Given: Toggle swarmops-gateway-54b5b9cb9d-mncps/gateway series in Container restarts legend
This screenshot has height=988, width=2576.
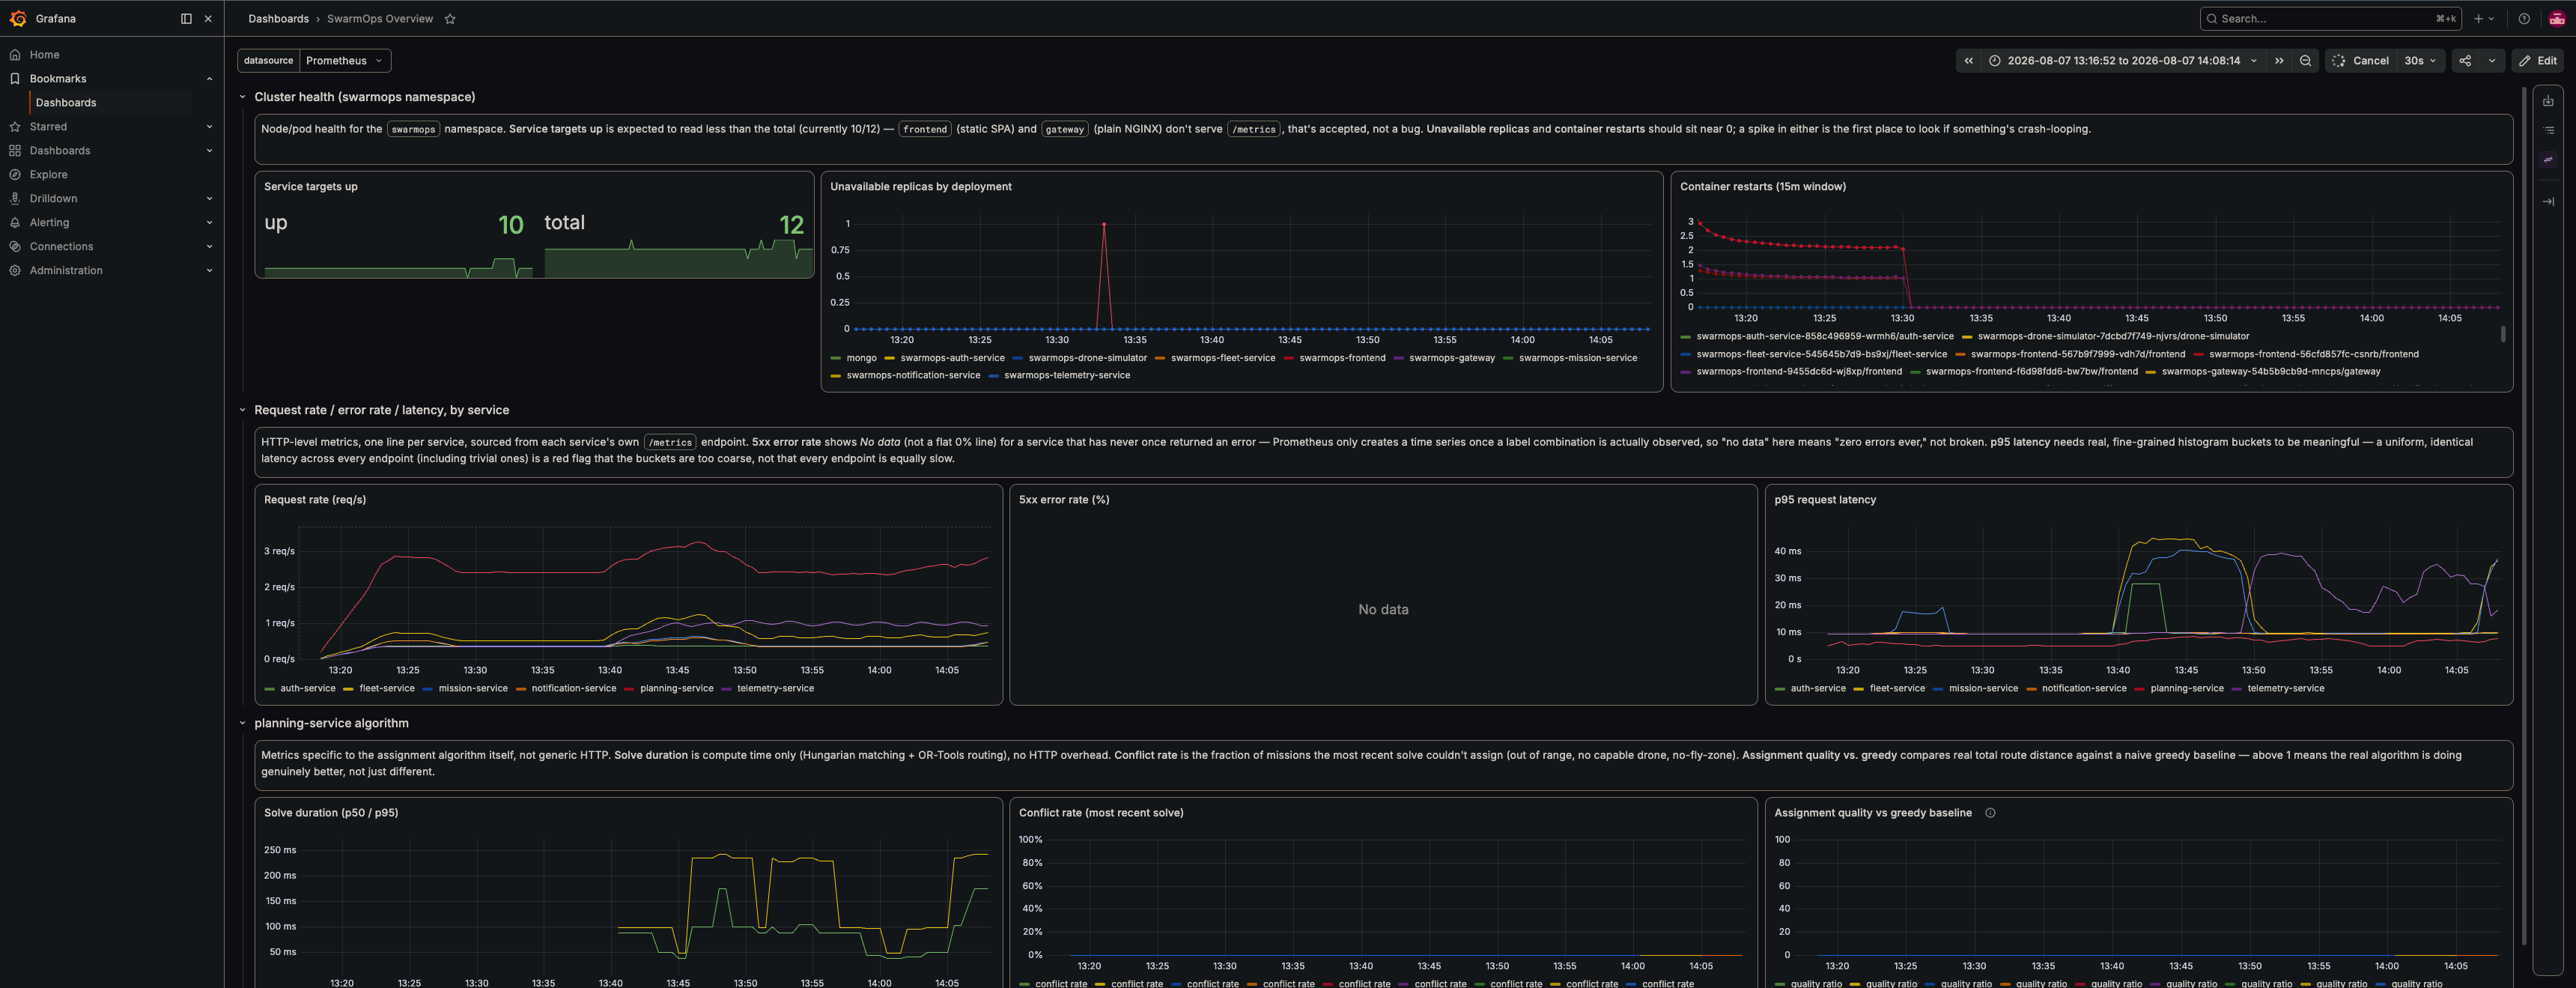Looking at the screenshot, I should 2270,371.
